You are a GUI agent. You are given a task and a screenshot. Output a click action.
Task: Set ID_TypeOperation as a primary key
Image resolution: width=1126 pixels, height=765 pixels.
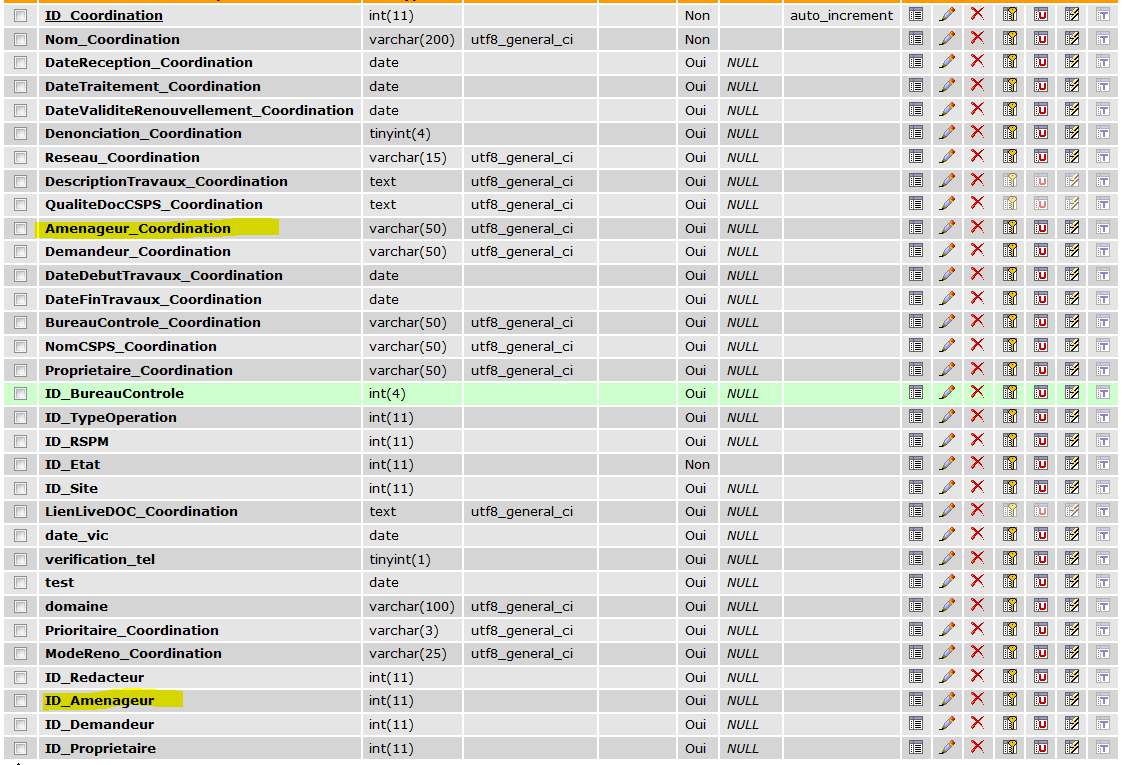(1009, 417)
